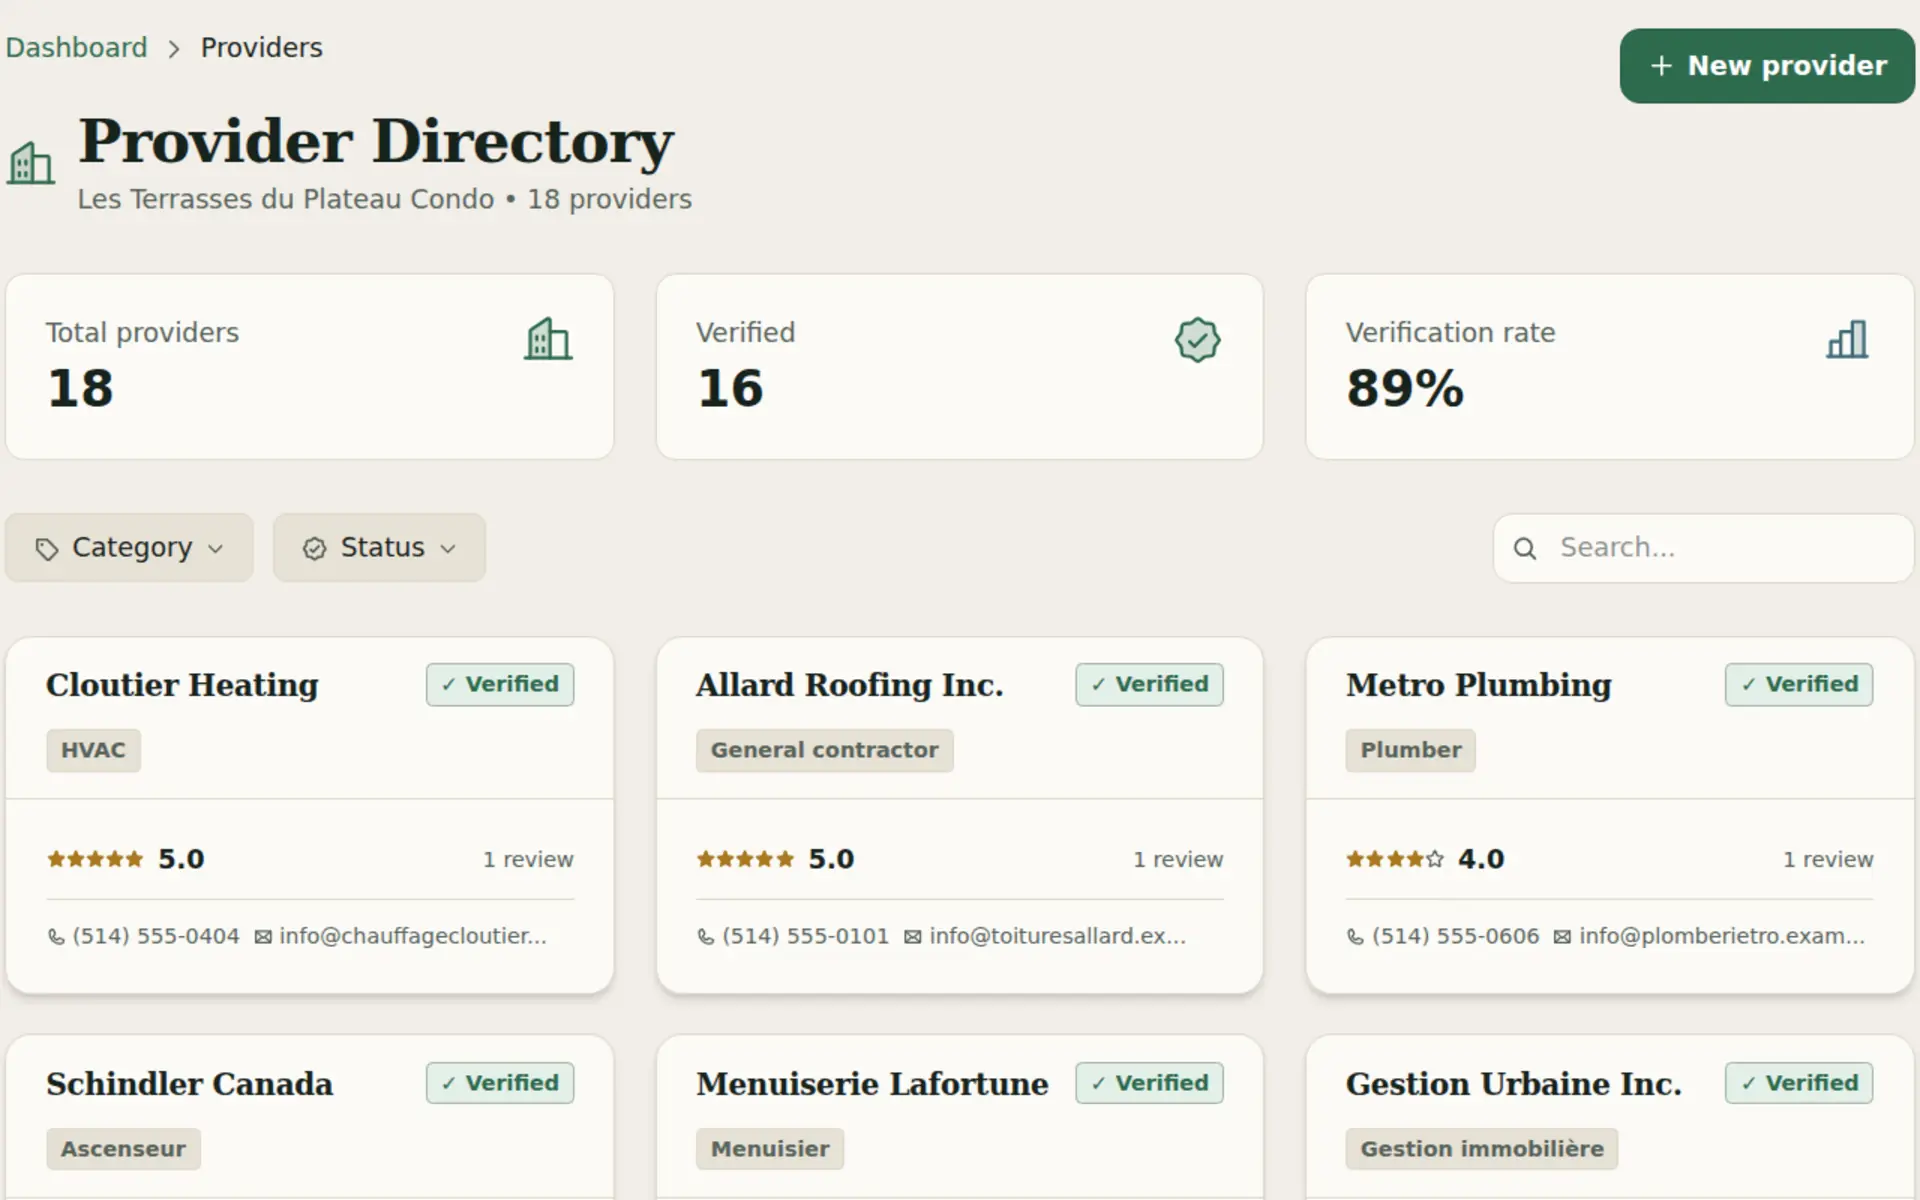Click the plus icon on New provider button
Viewport: 1920px width, 1200px height.
click(1661, 66)
